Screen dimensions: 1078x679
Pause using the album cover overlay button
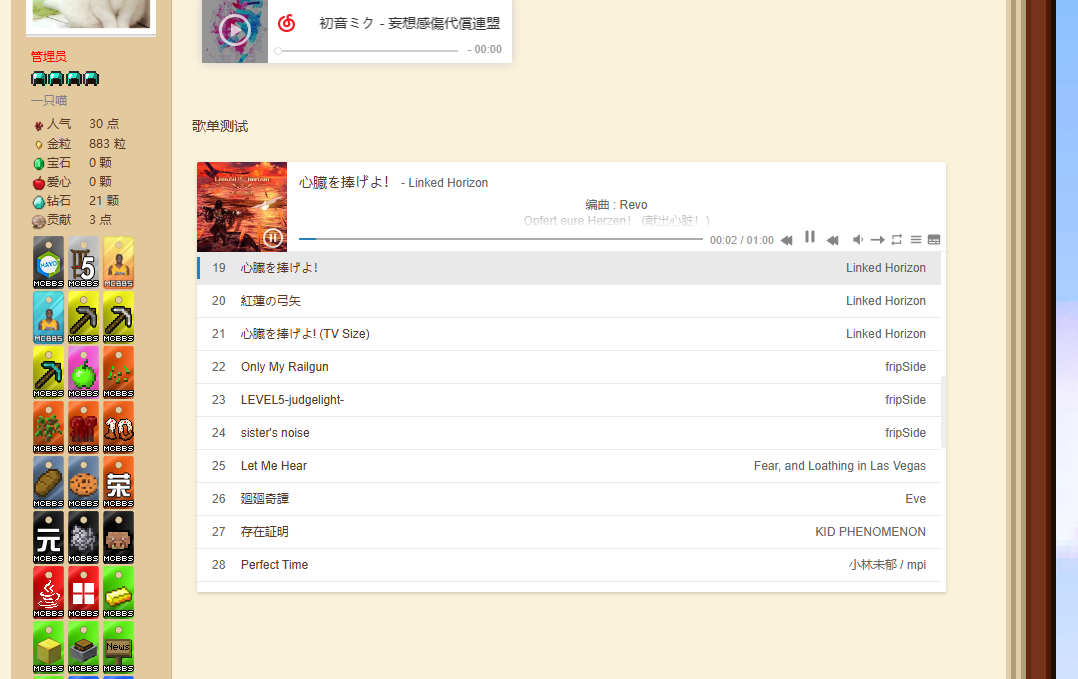pyautogui.click(x=273, y=238)
